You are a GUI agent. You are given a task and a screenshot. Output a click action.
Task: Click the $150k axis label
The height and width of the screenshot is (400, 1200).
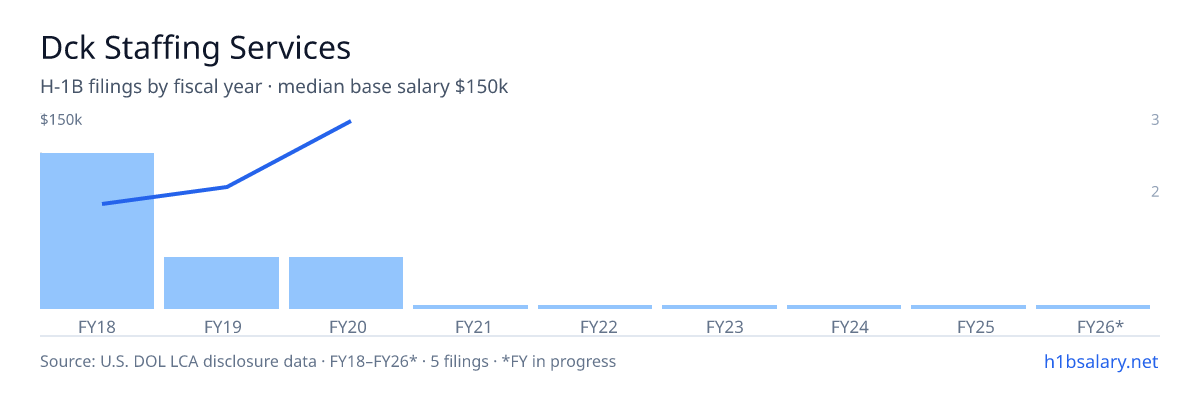click(61, 120)
